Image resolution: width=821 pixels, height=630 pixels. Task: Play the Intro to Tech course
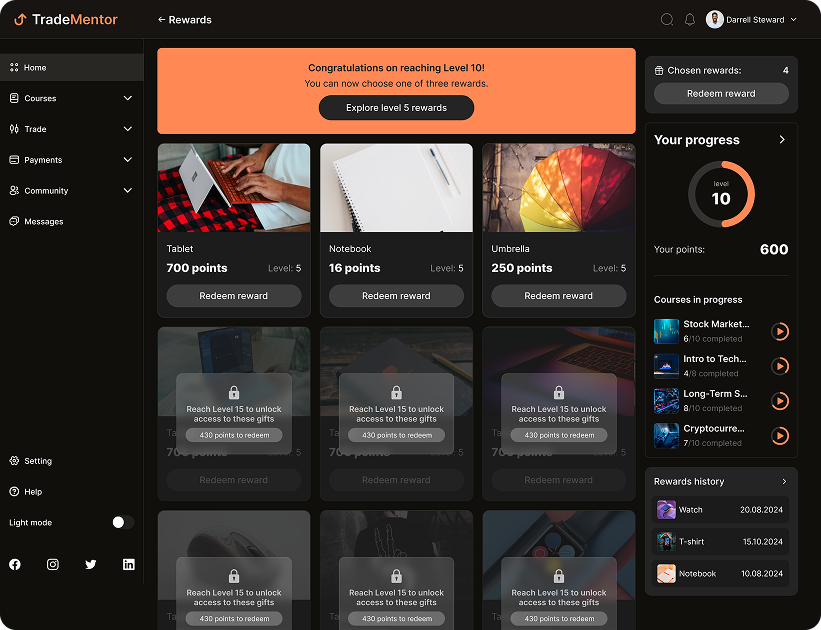(780, 366)
